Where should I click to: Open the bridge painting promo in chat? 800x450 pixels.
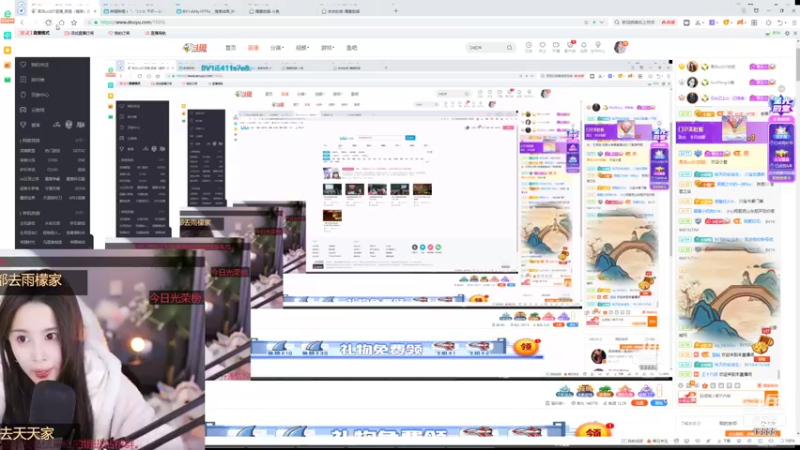click(730, 296)
